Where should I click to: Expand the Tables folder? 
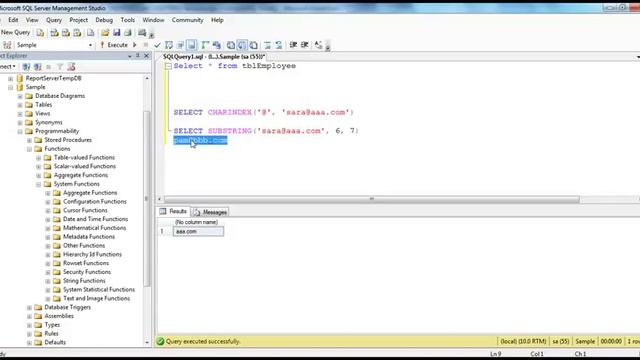pos(20,105)
